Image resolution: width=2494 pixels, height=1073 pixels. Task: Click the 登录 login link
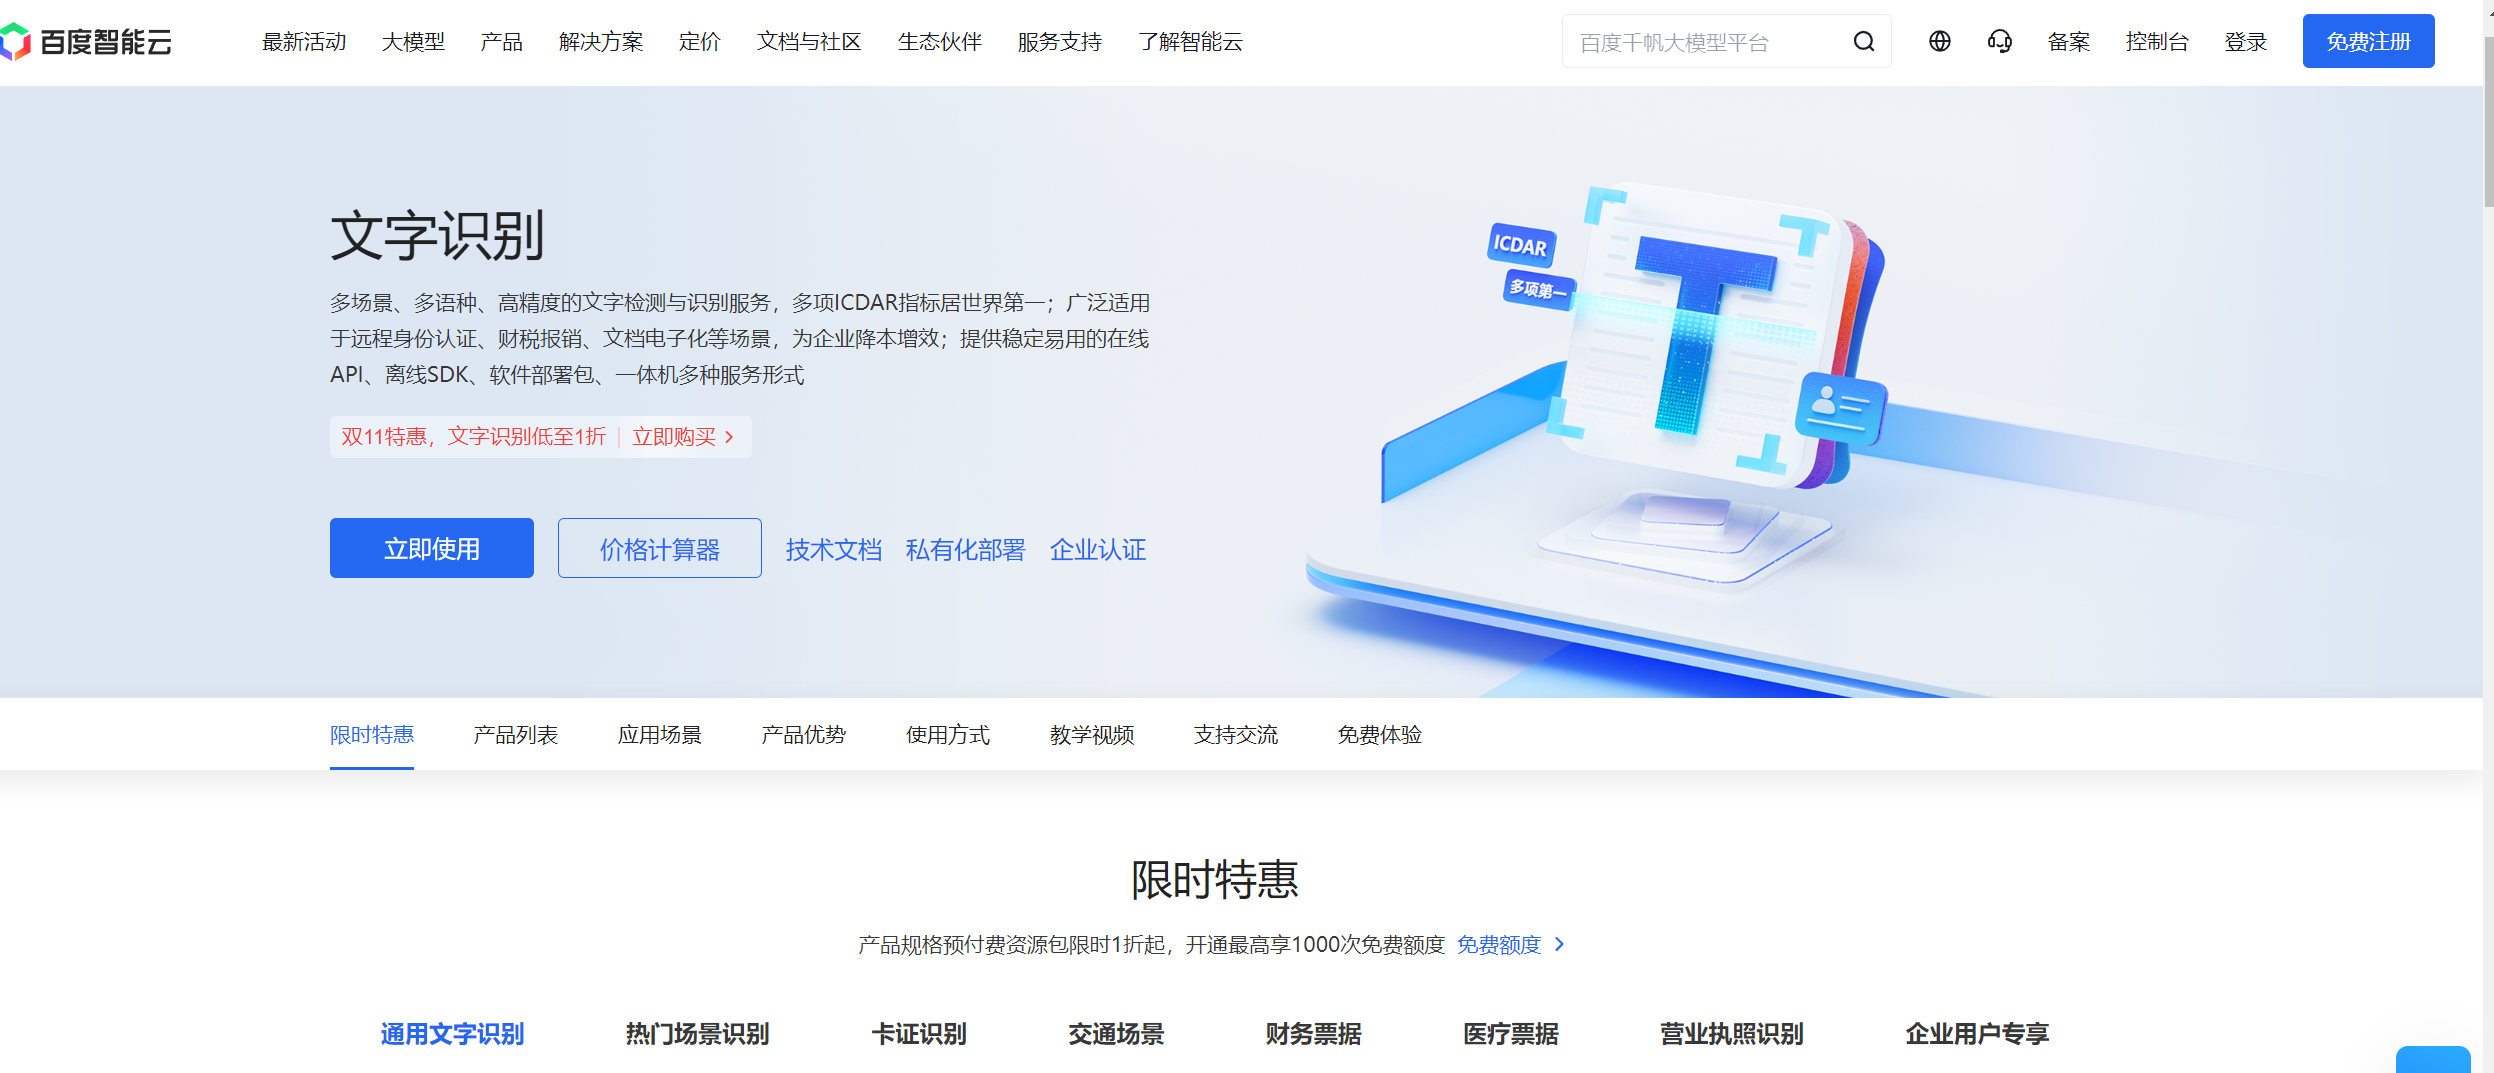click(2245, 42)
